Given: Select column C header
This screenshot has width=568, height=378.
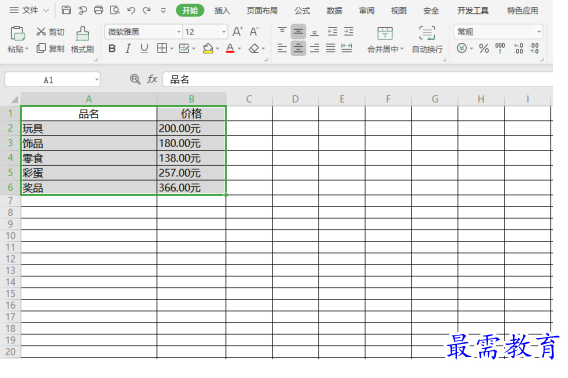Looking at the screenshot, I should tap(249, 99).
